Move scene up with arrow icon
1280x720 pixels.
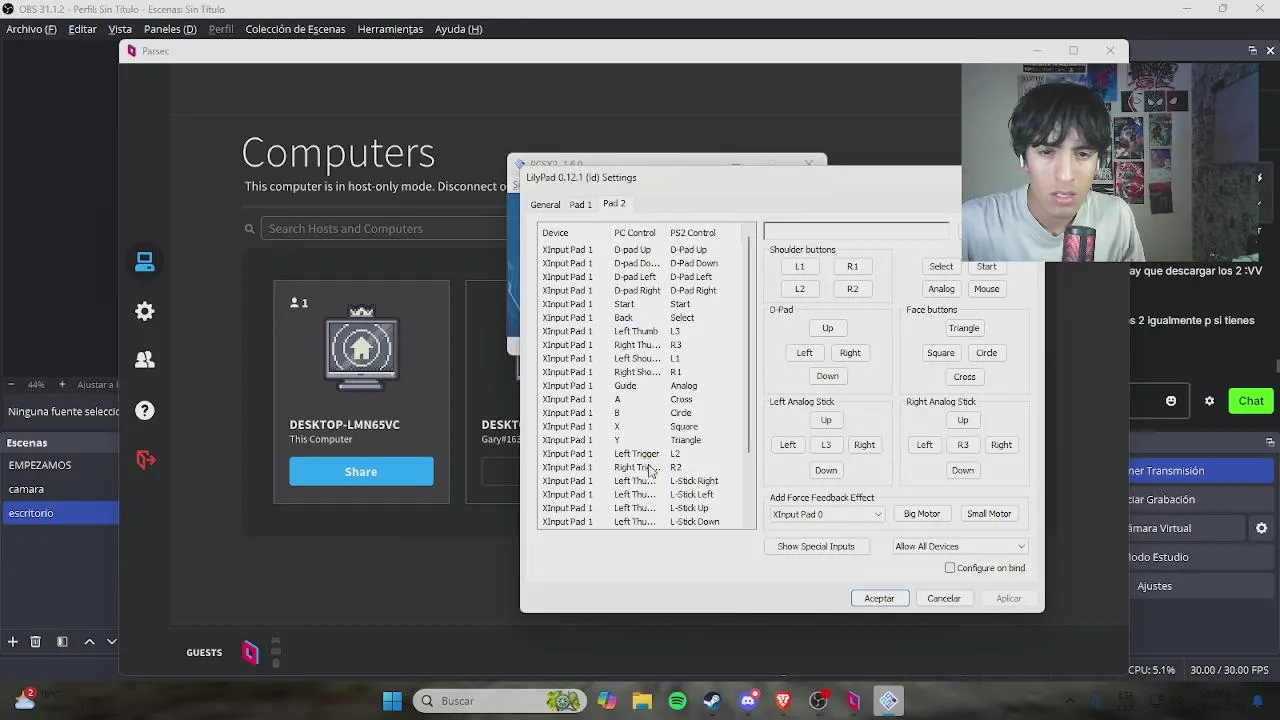[89, 642]
